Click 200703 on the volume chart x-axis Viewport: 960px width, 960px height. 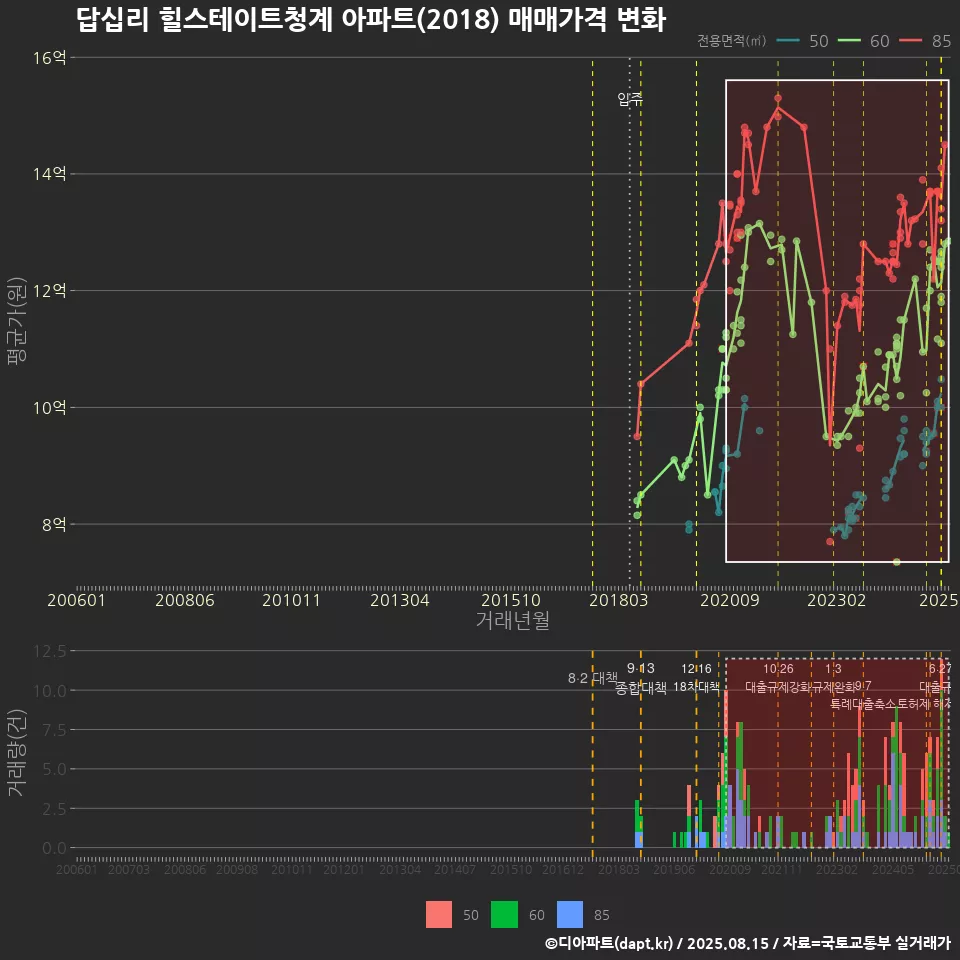tap(129, 869)
